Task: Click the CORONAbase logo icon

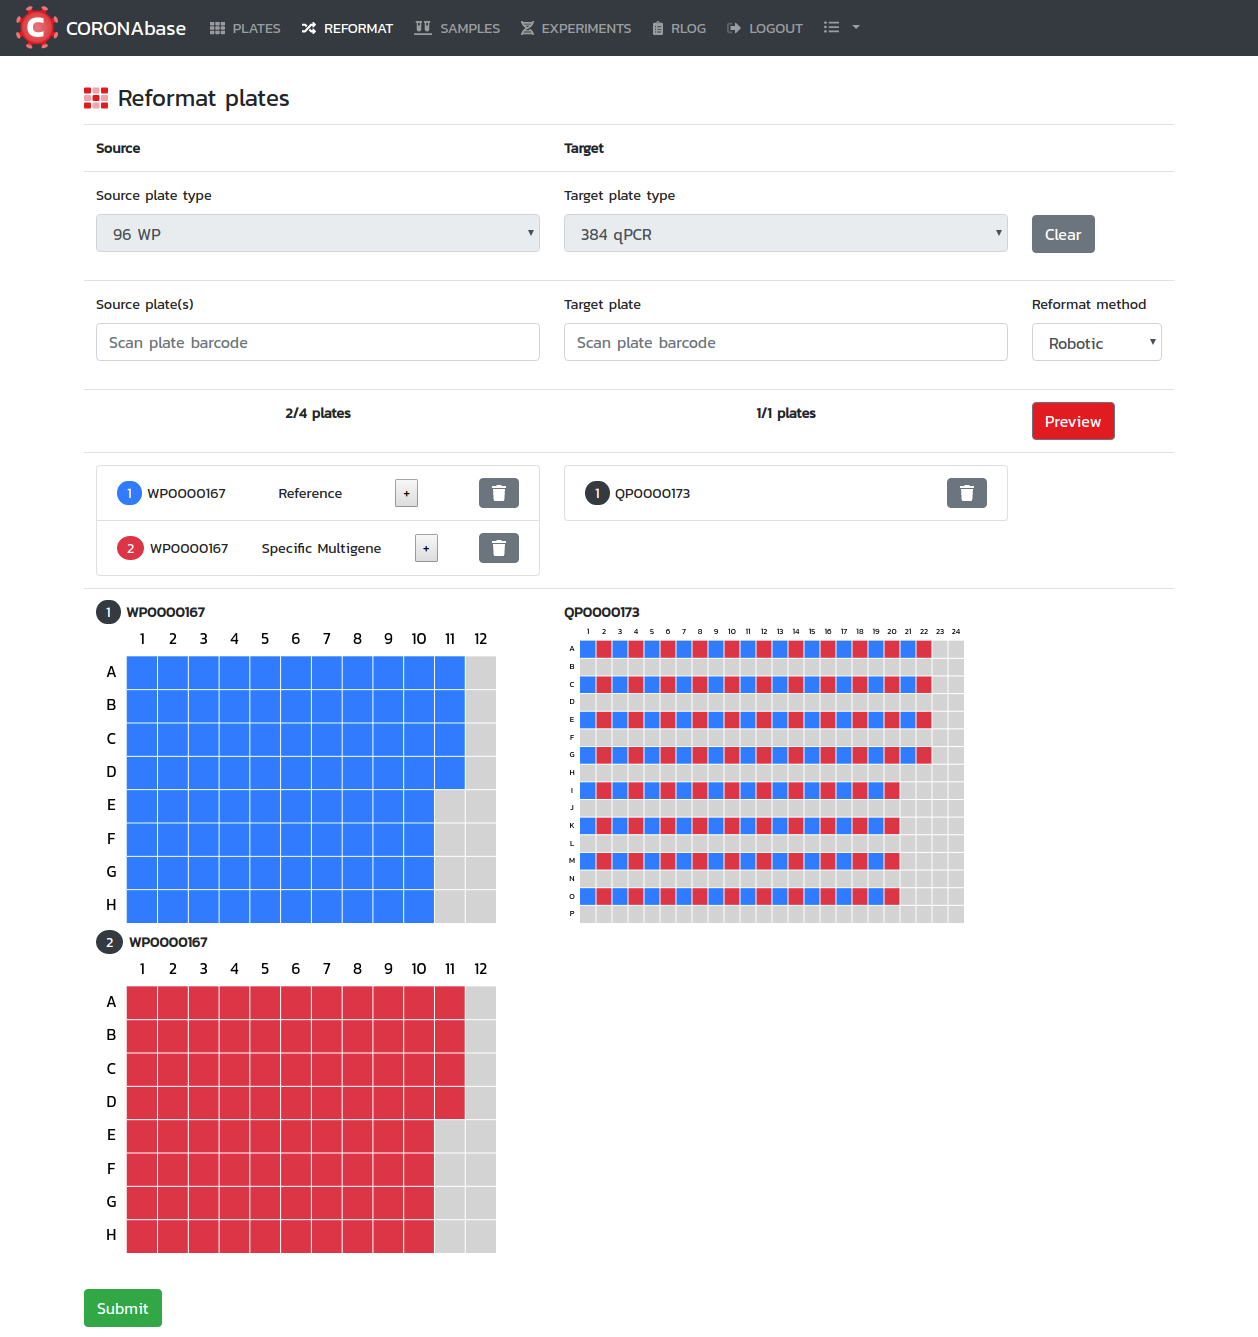Action: tap(36, 28)
